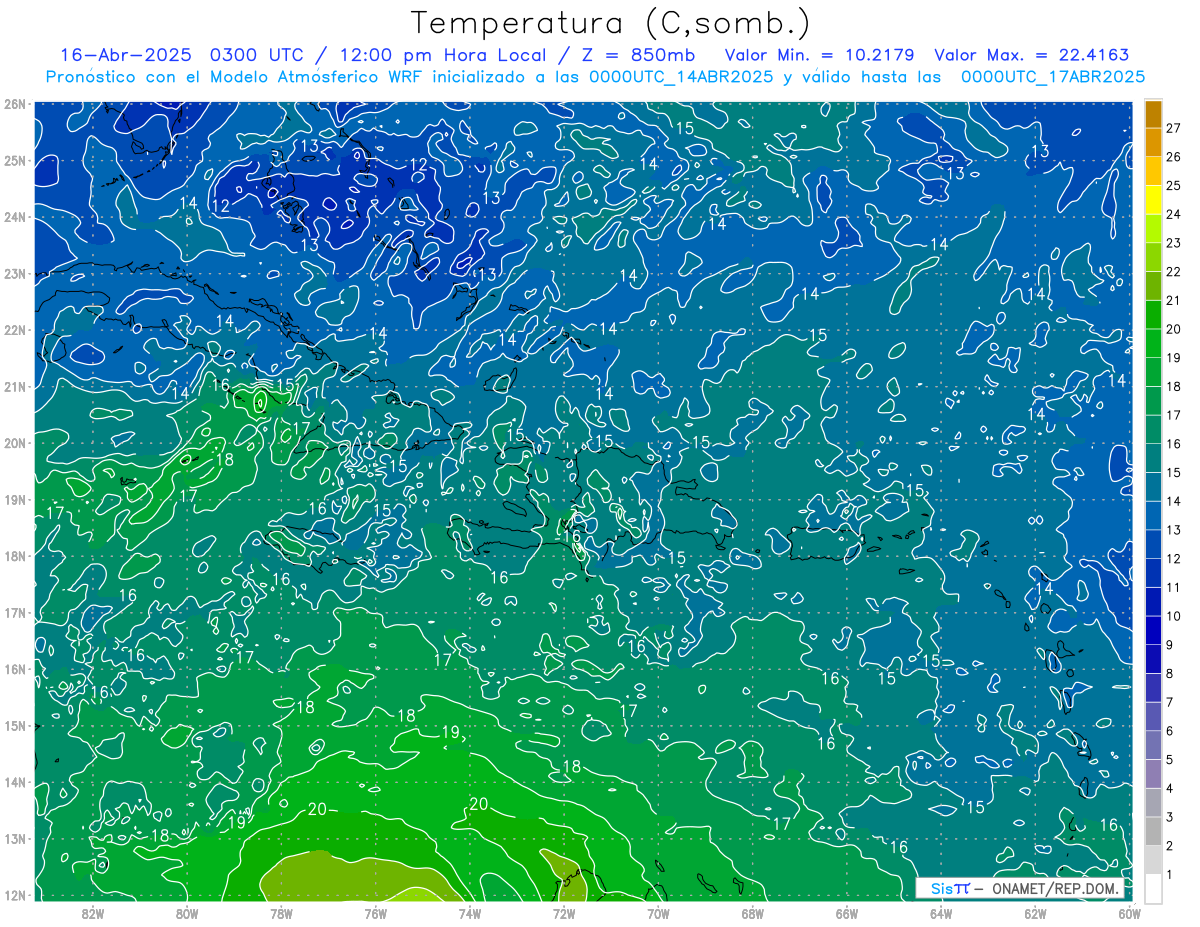Click the "62W" longitude axis label

[x=1035, y=913]
